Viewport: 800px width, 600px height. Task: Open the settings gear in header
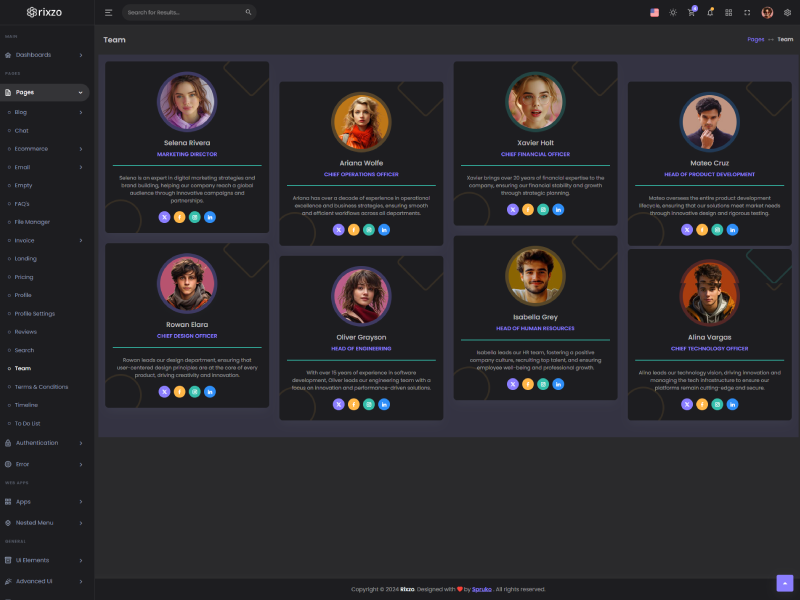(787, 12)
